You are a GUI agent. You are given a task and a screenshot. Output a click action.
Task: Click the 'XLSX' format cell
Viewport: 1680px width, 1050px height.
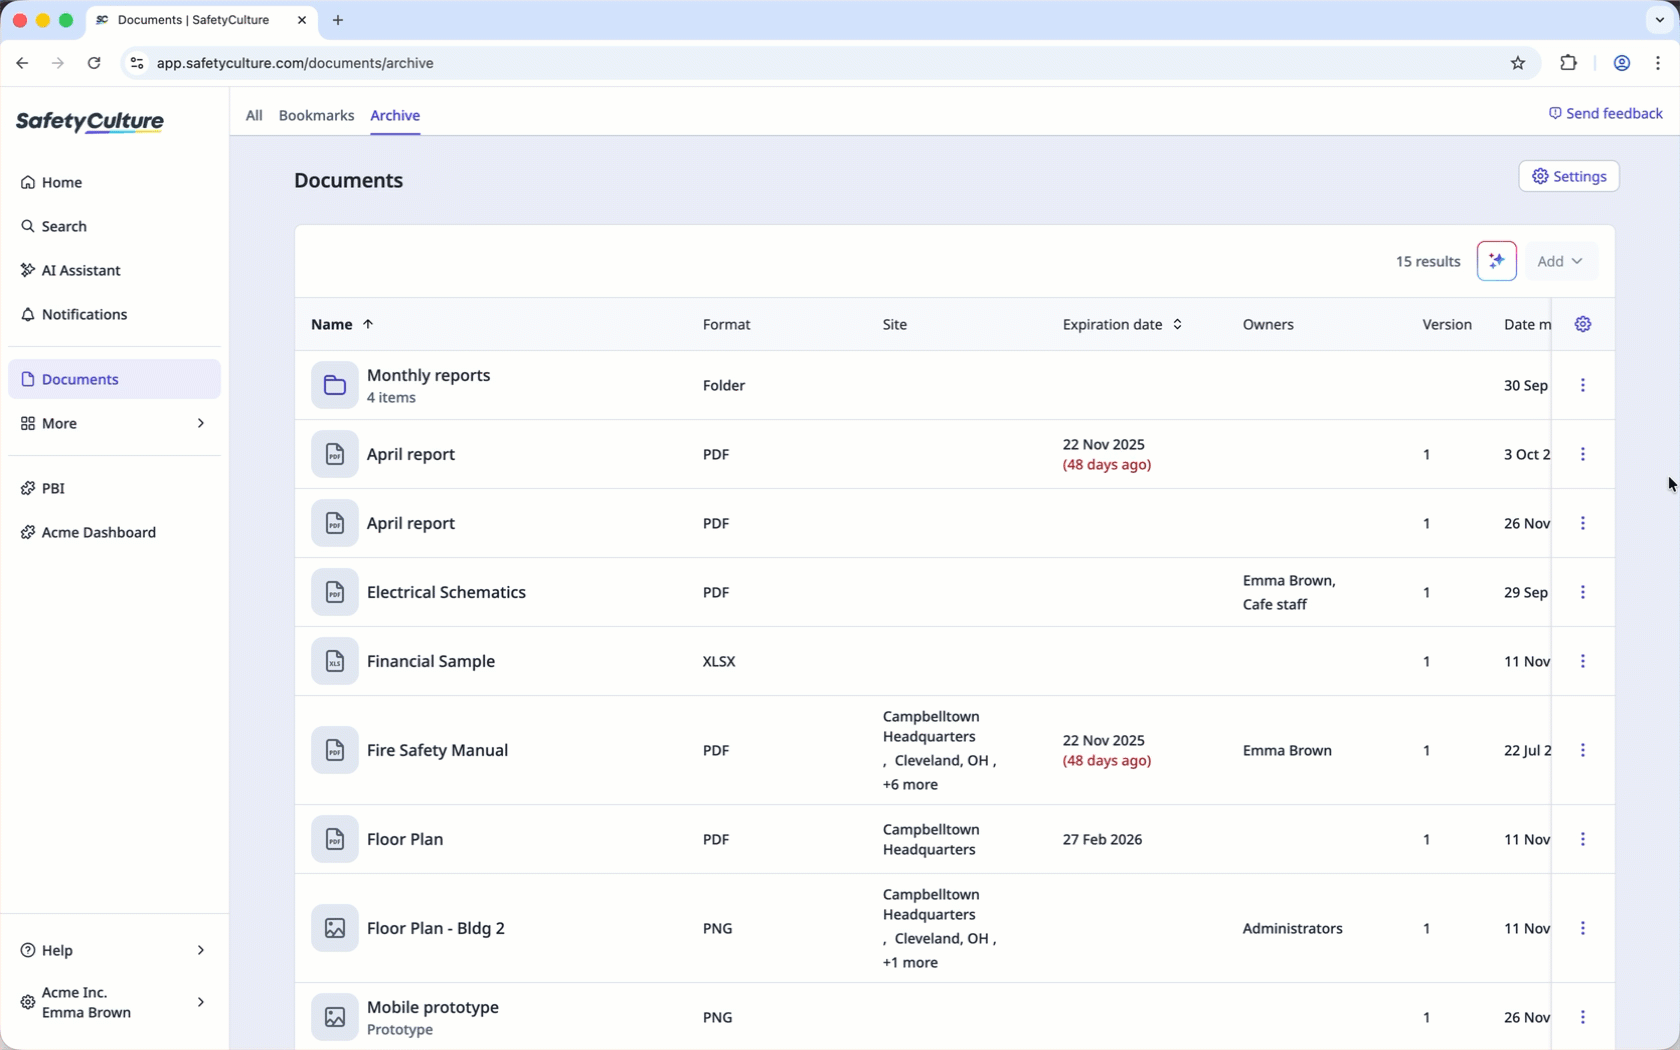[719, 661]
